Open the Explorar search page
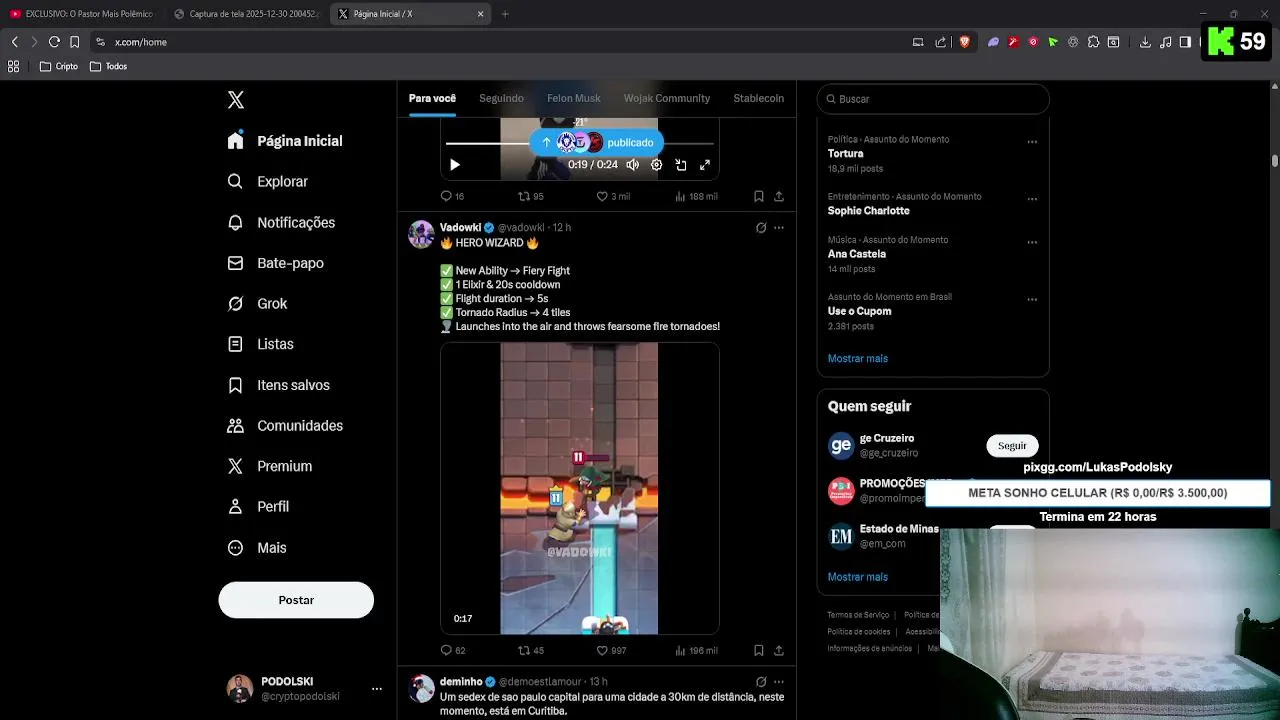Image resolution: width=1280 pixels, height=720 pixels. pyautogui.click(x=268, y=182)
